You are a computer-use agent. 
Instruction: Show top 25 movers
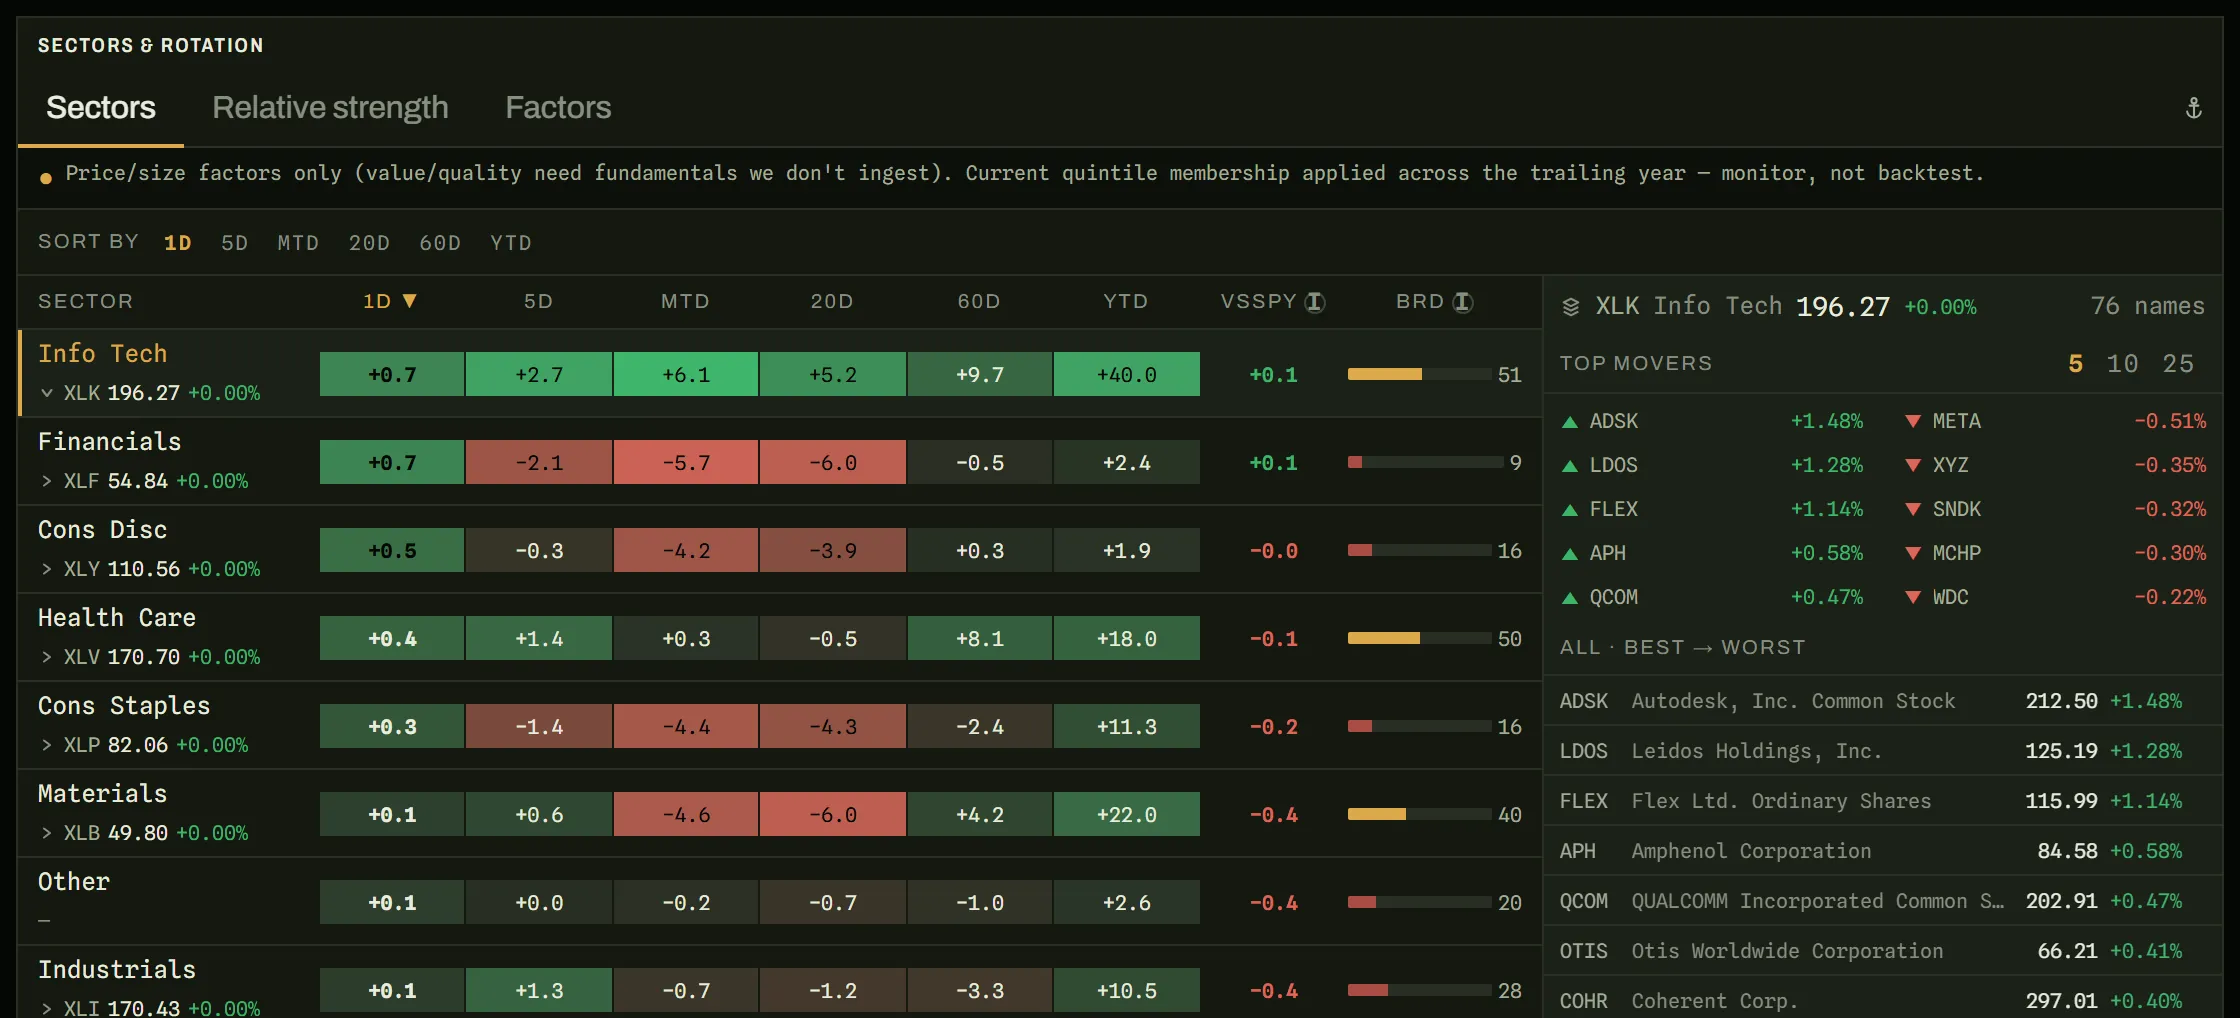(x=2178, y=364)
